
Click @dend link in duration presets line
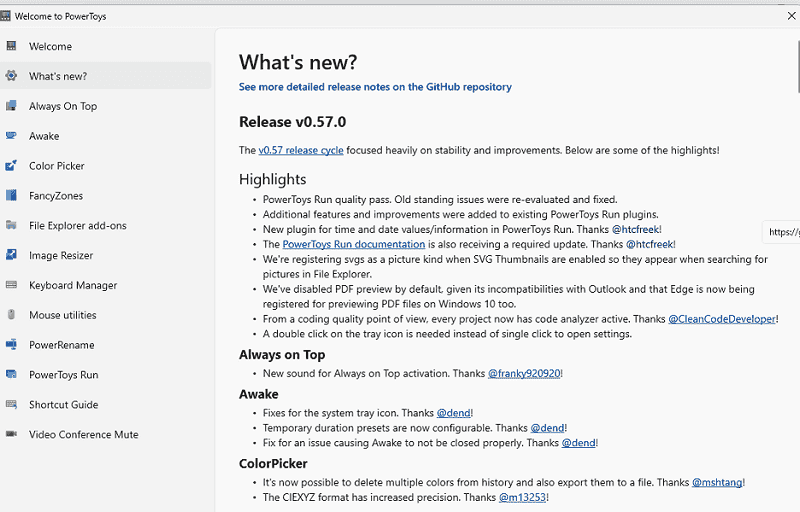[x=547, y=427]
